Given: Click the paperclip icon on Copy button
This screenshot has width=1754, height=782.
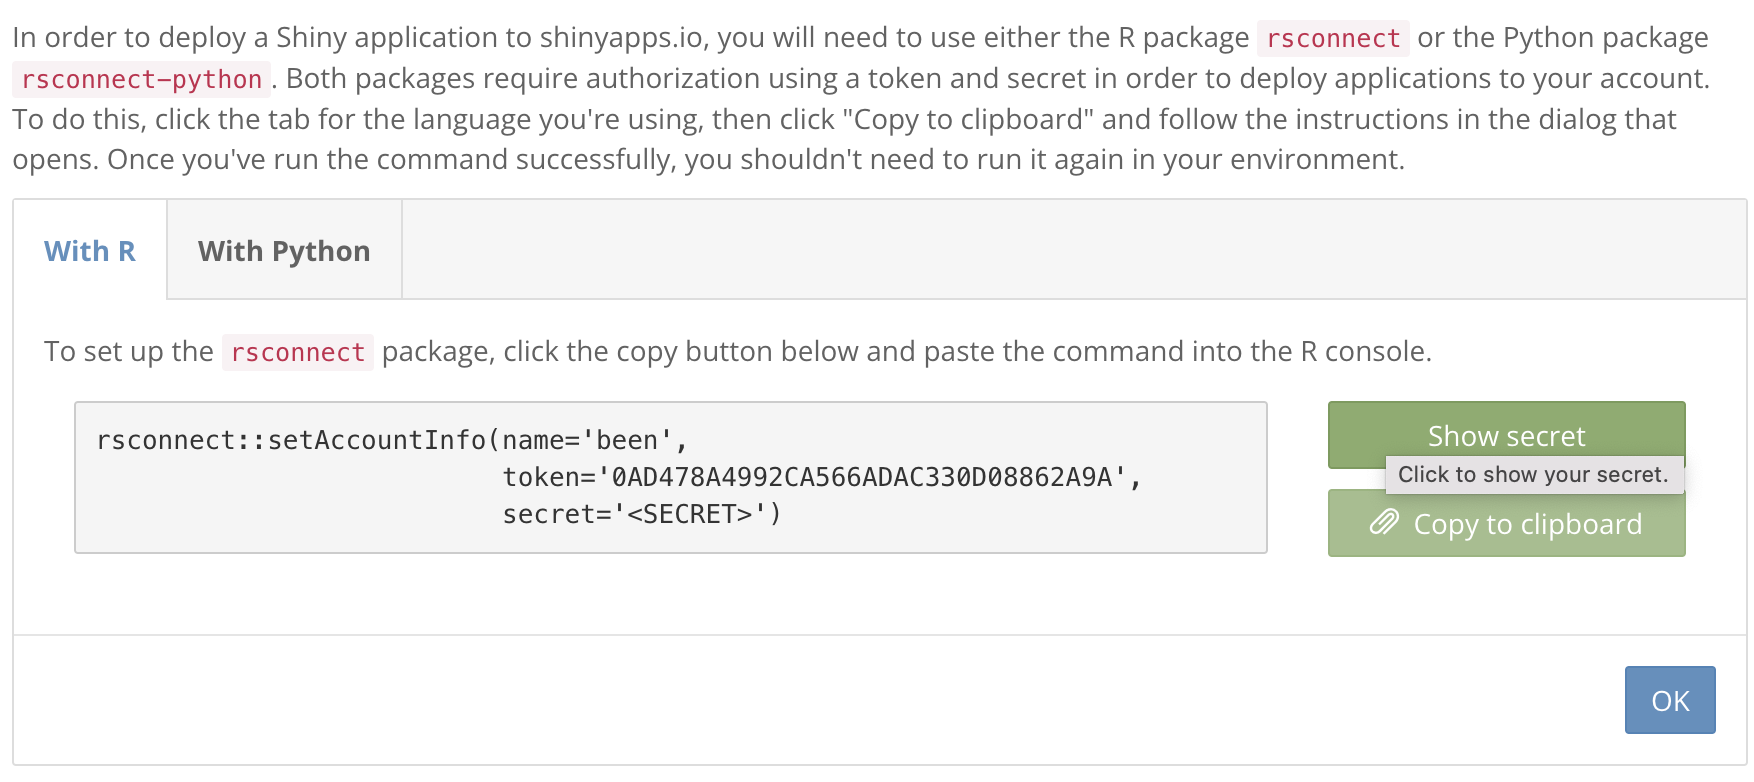Looking at the screenshot, I should [1385, 522].
